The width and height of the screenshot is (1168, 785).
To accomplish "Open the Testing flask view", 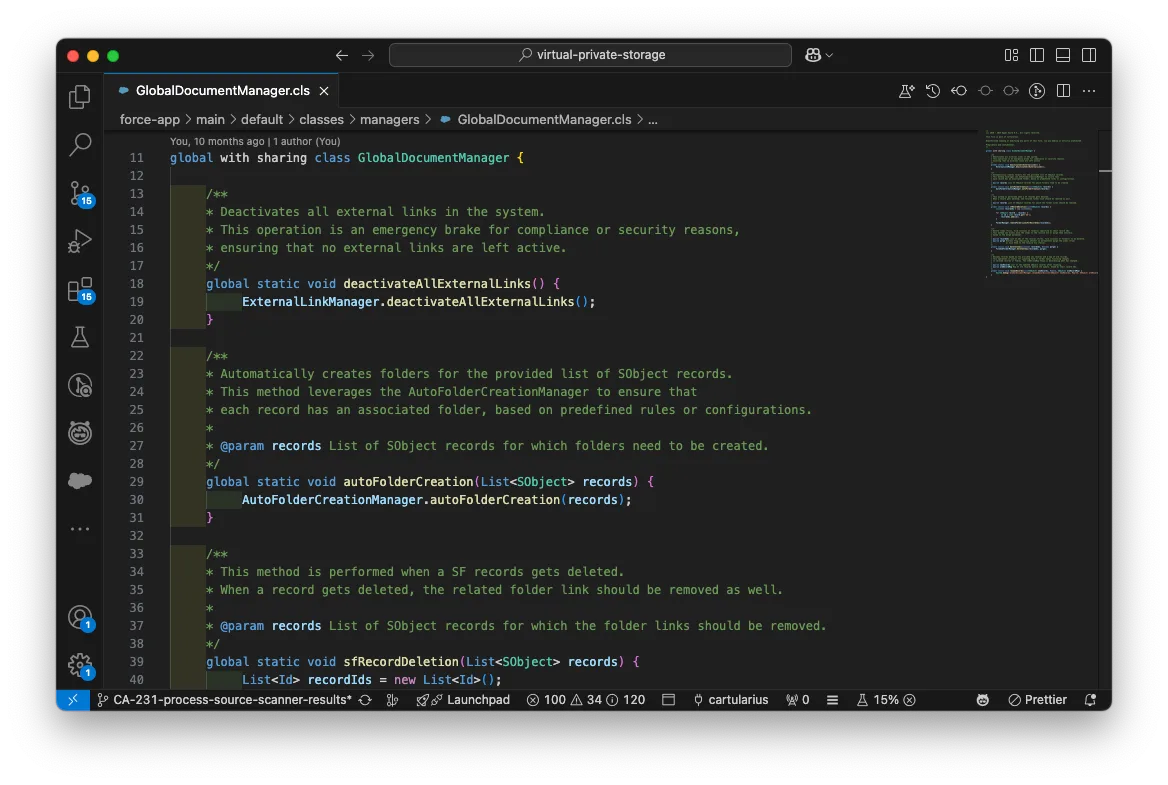I will (80, 337).
